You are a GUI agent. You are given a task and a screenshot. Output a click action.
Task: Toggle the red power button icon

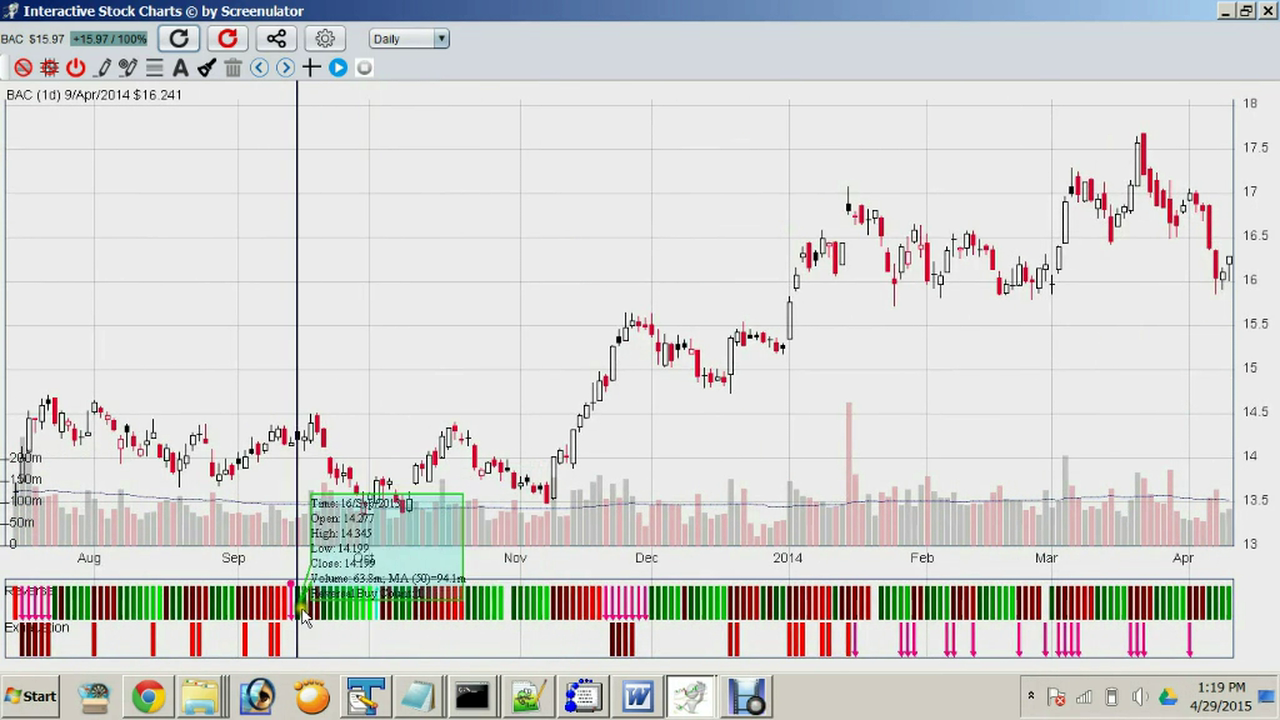[75, 67]
